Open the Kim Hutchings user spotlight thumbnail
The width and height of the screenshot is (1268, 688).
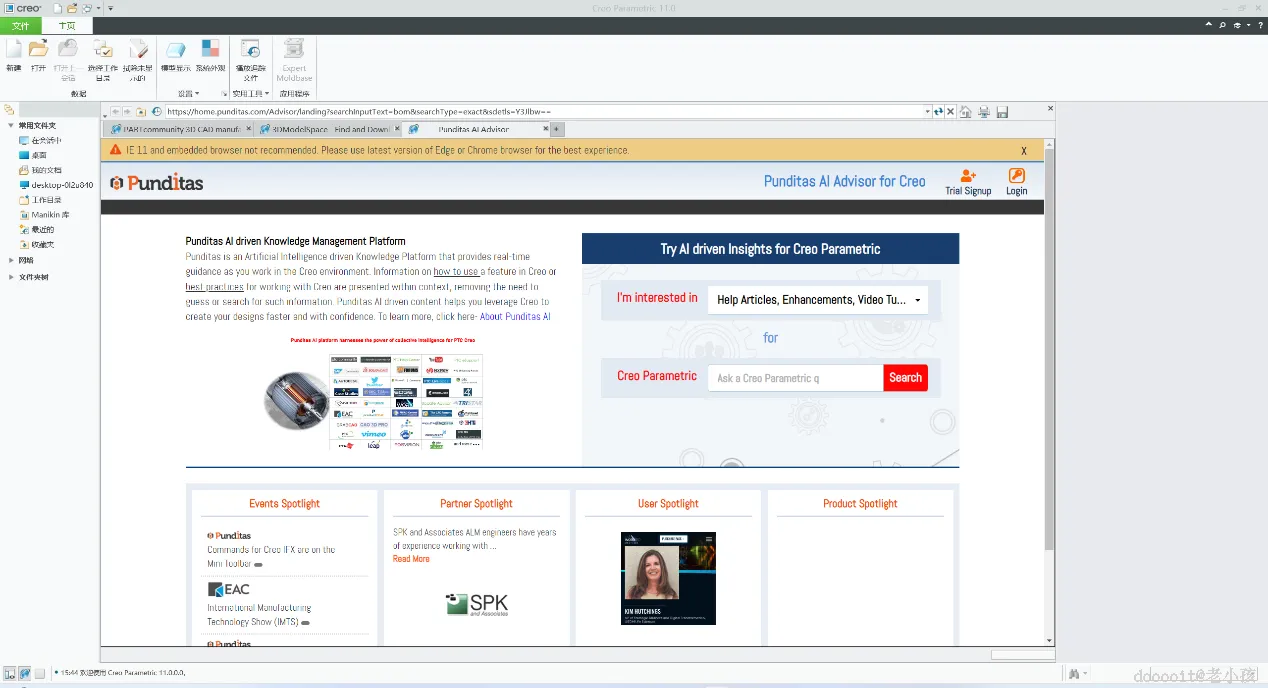668,578
